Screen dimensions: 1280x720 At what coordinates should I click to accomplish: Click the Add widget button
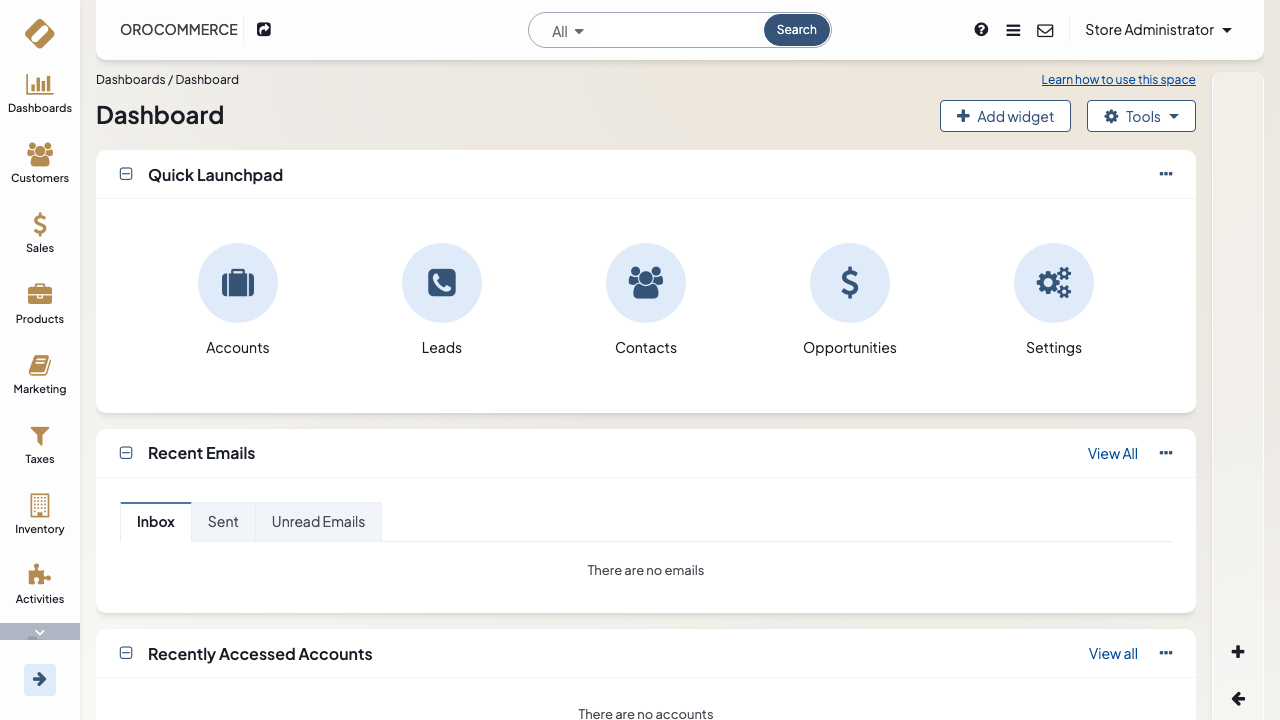click(x=1005, y=116)
